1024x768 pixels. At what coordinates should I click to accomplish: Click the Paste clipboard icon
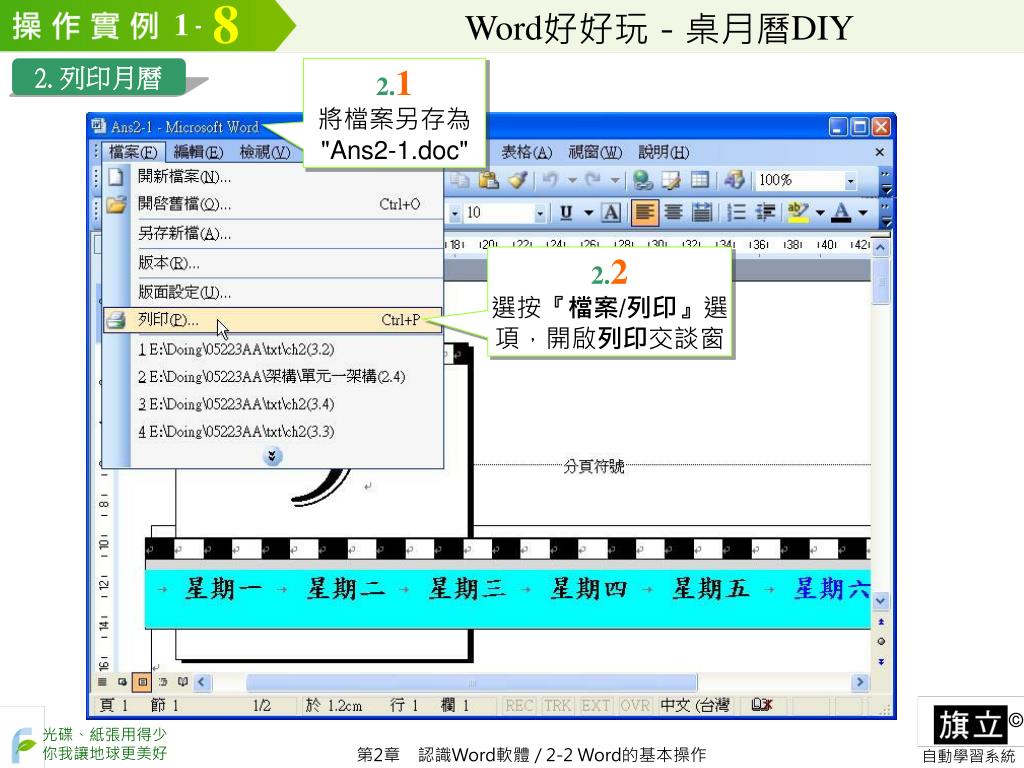(488, 179)
